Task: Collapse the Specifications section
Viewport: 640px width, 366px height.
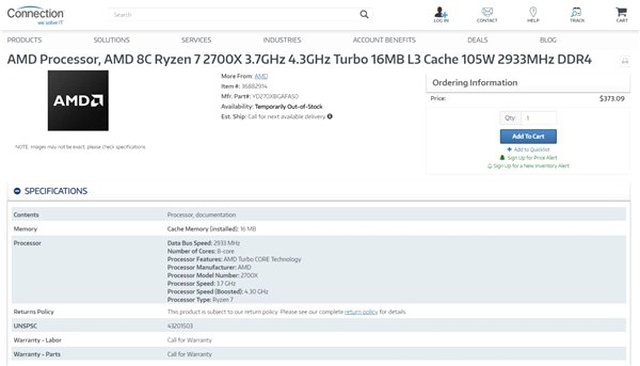Action: pyautogui.click(x=17, y=191)
